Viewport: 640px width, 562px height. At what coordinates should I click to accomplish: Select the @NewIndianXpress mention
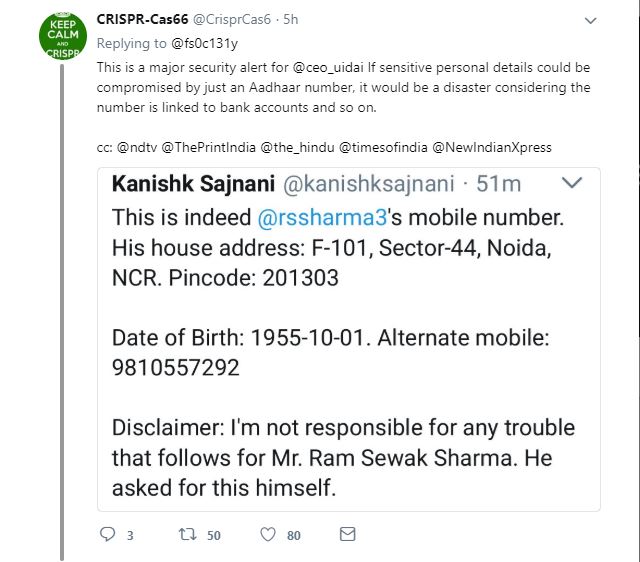491,147
